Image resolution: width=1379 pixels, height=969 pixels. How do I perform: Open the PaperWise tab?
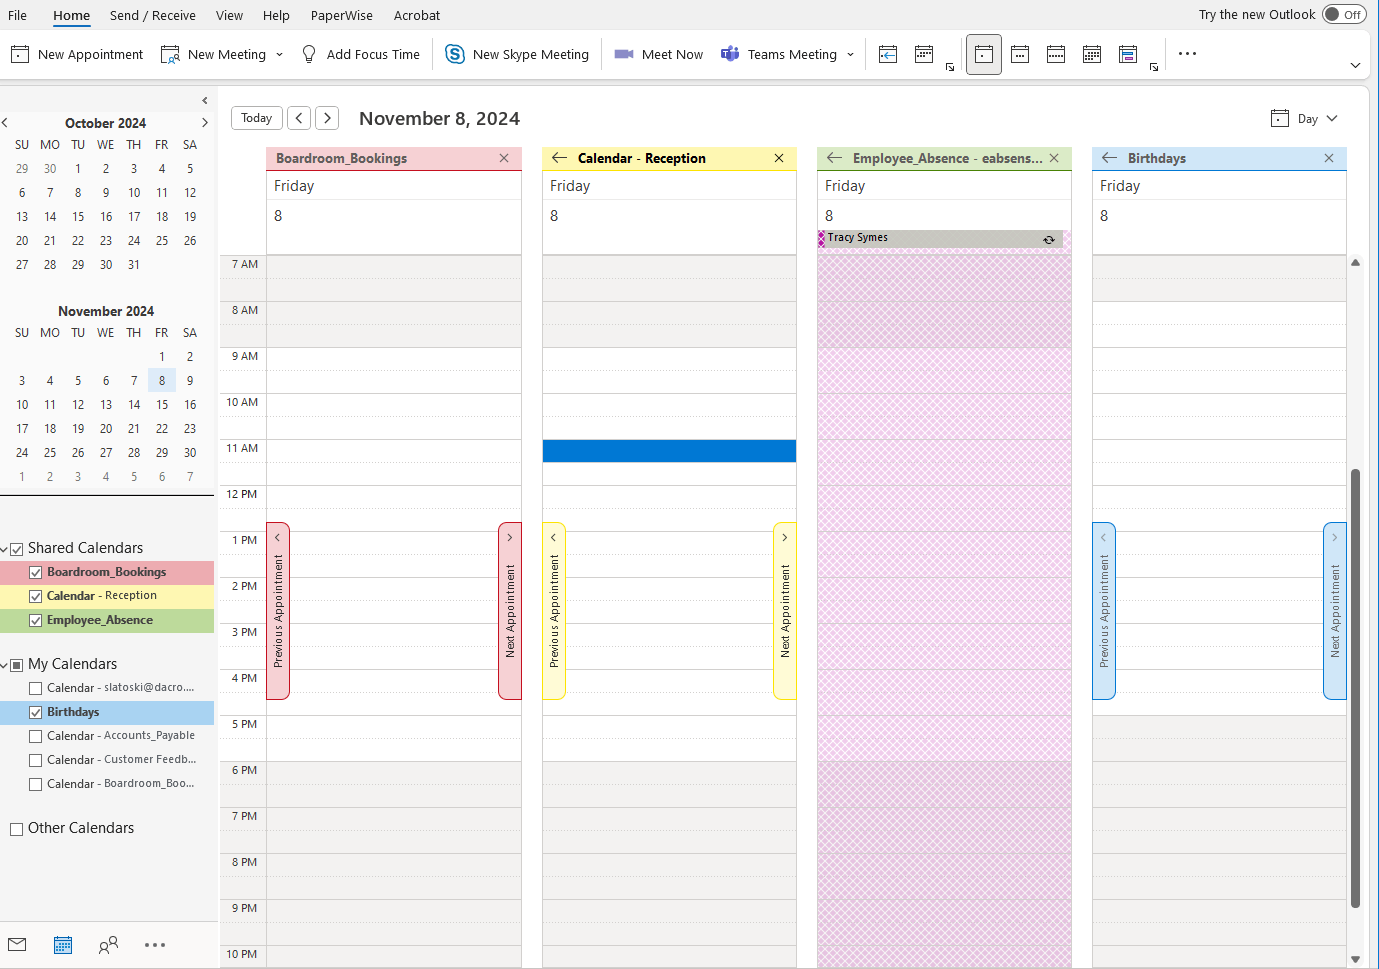pyautogui.click(x=342, y=15)
